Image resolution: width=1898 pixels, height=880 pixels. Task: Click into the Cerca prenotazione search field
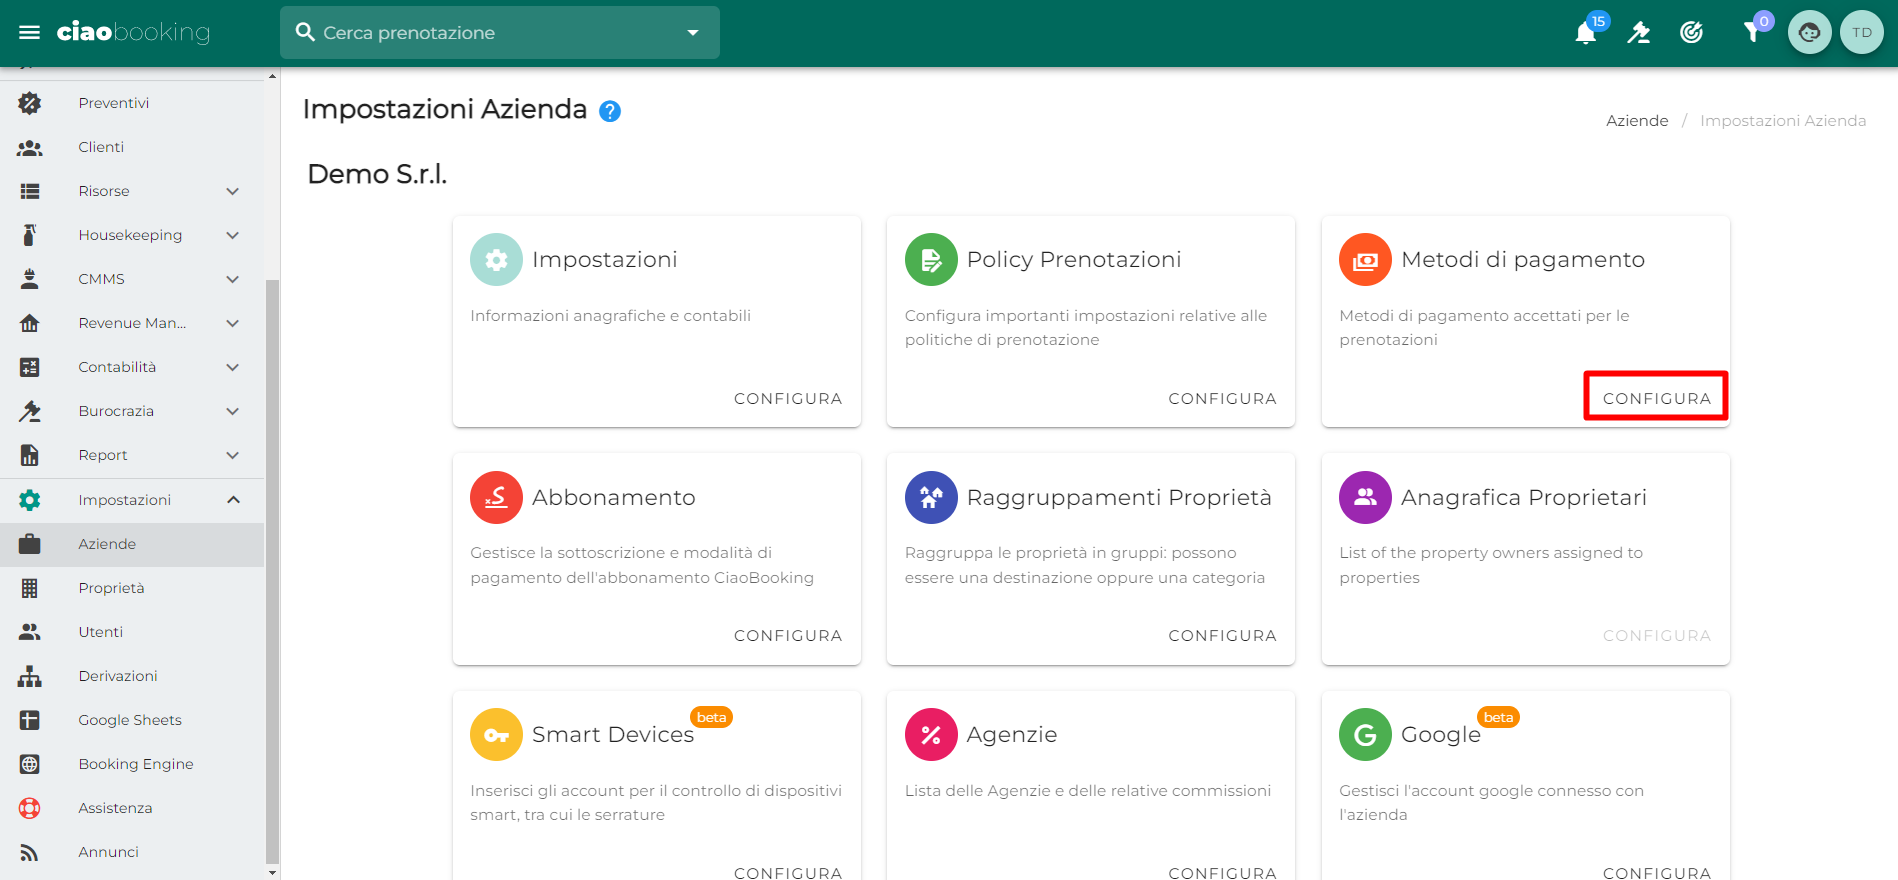tap(498, 33)
